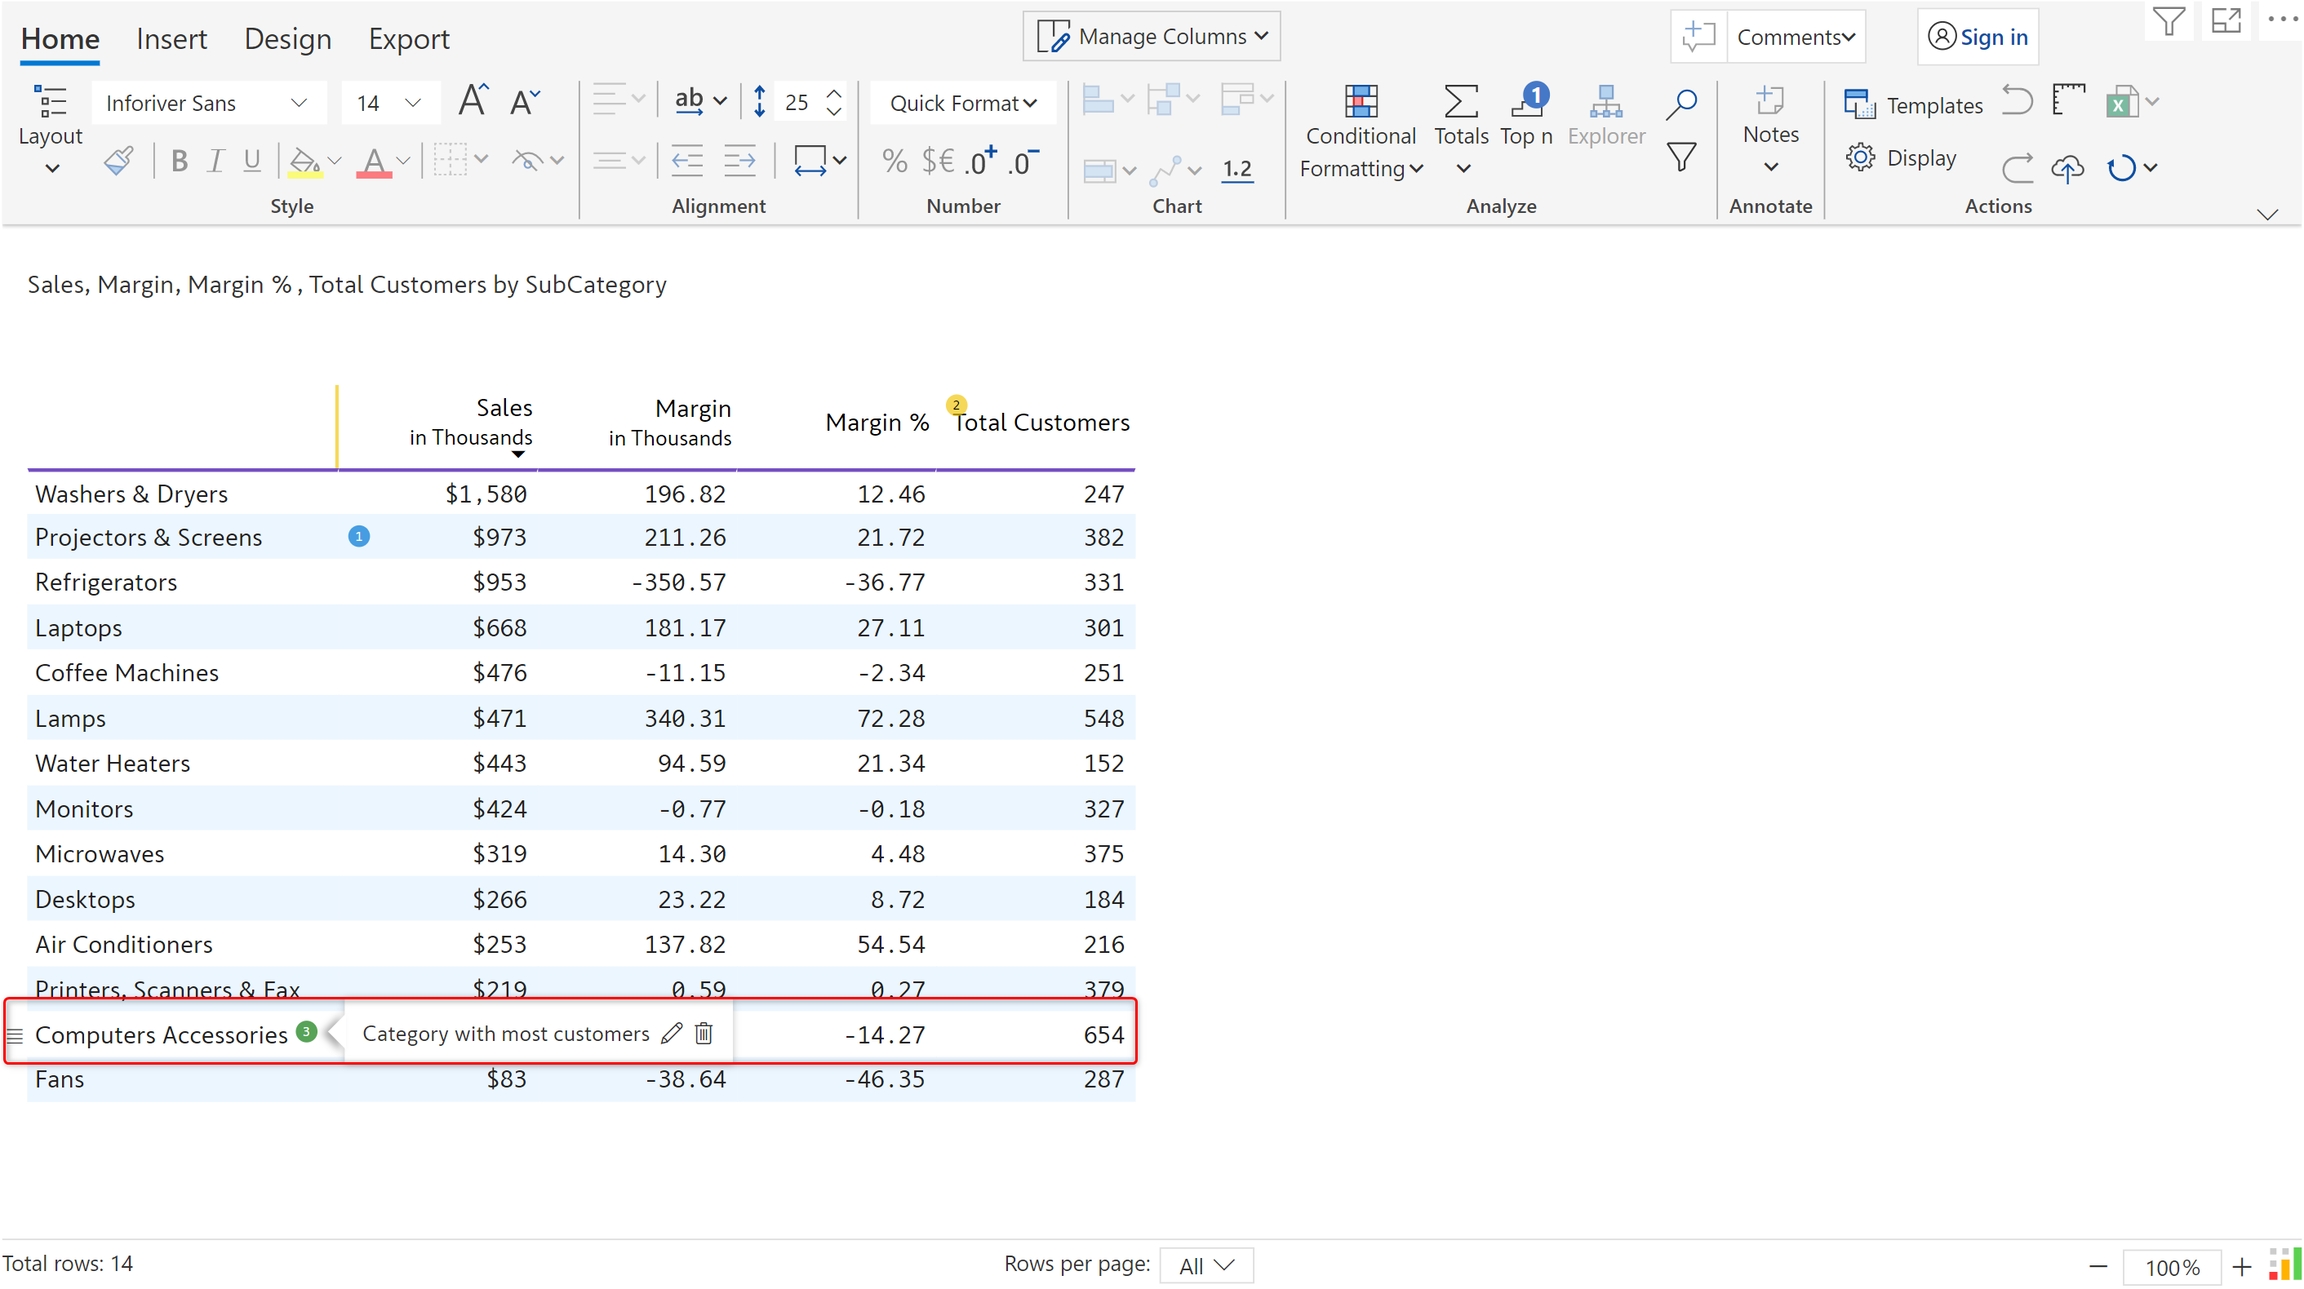Switch to the Insert tab

tap(171, 39)
